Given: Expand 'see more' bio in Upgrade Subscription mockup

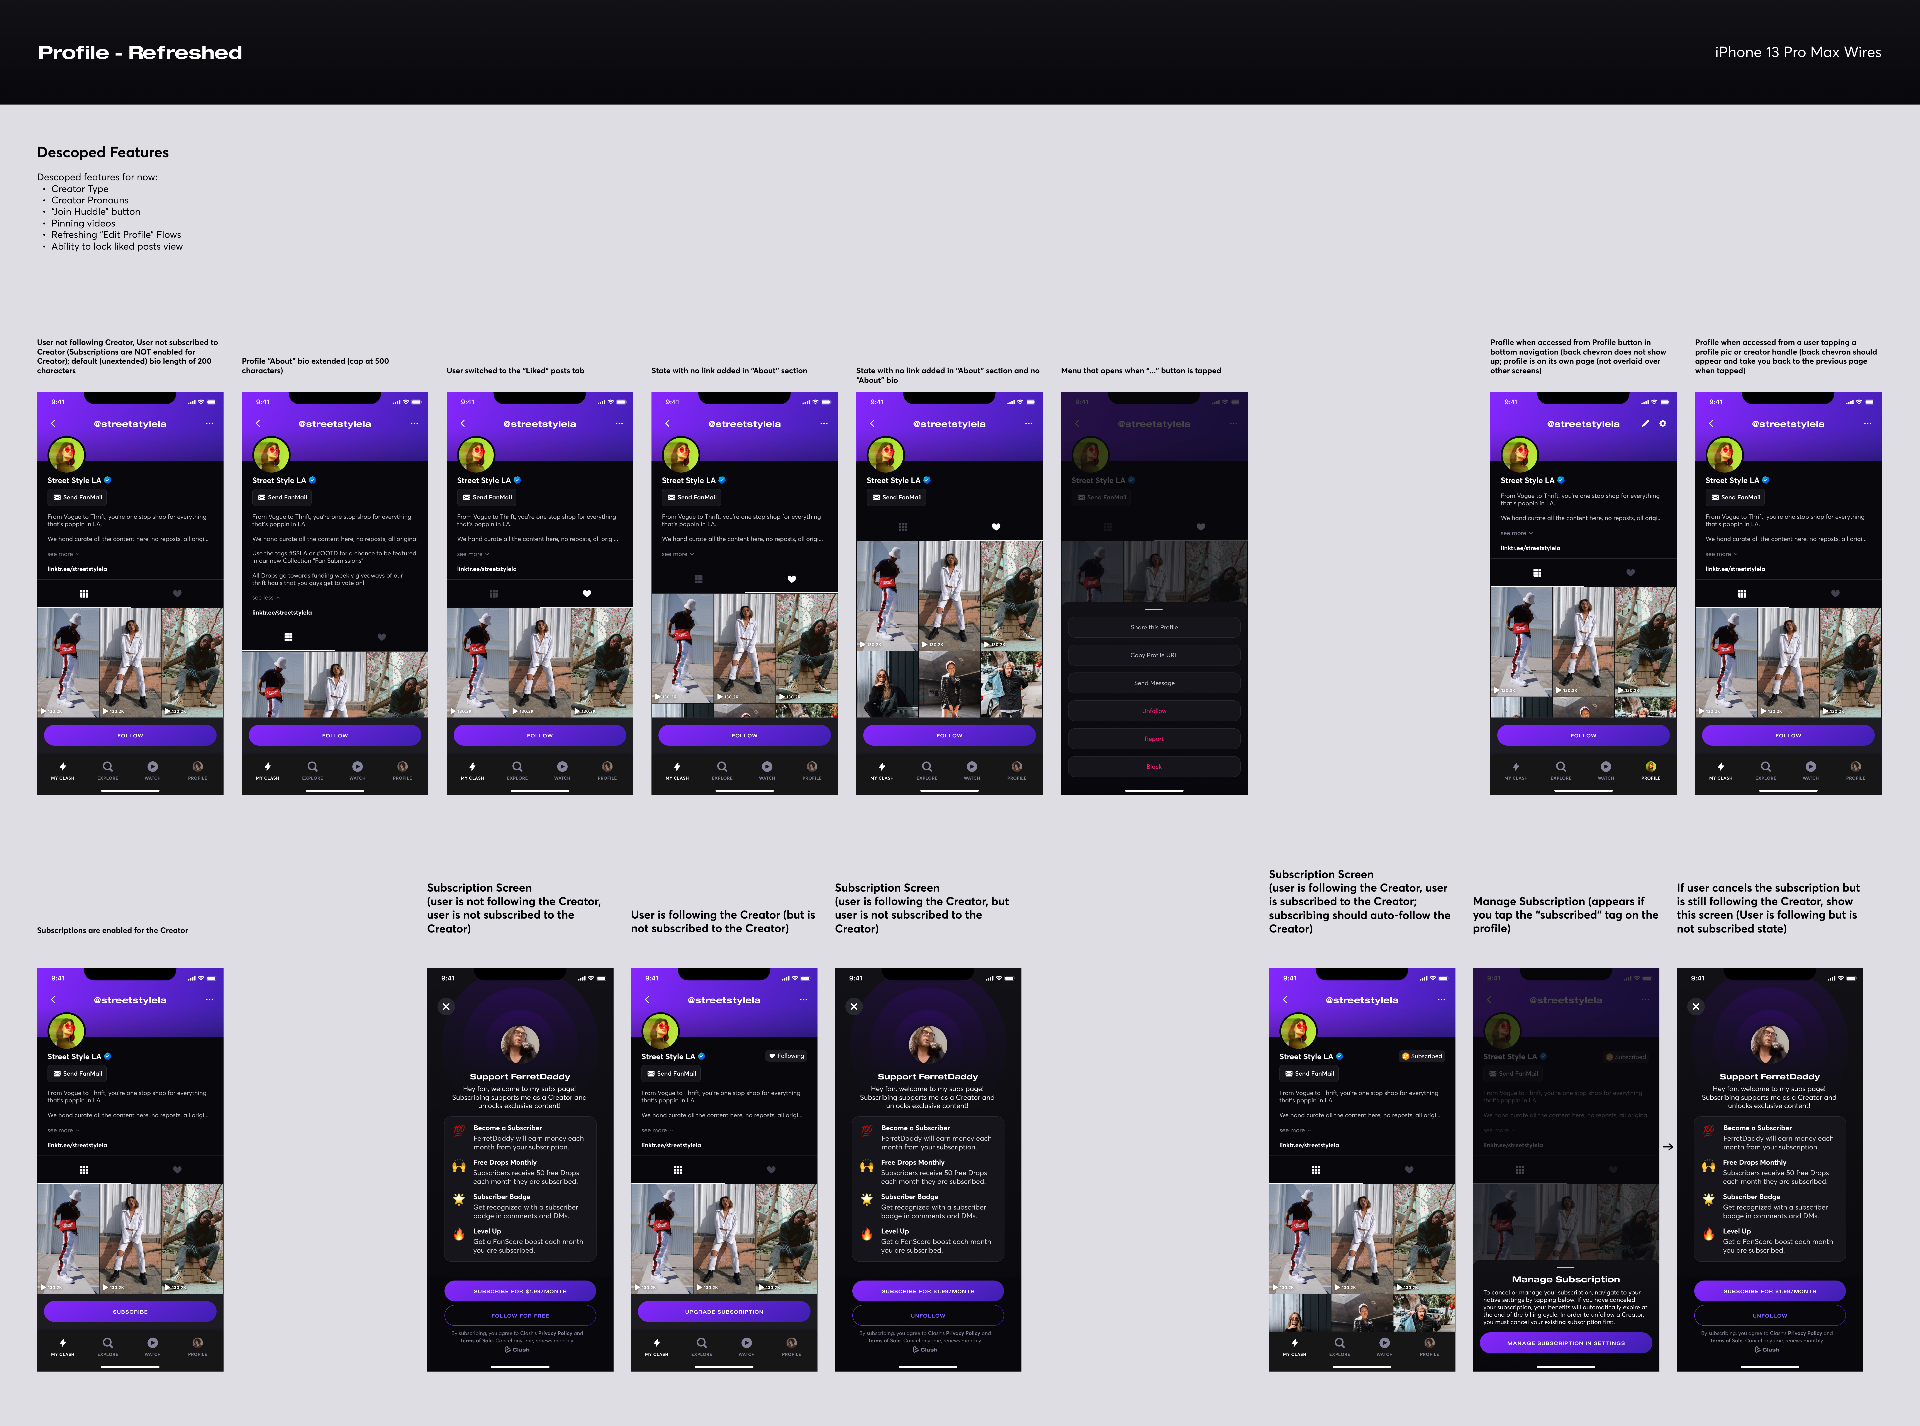Looking at the screenshot, I should pos(658,1130).
